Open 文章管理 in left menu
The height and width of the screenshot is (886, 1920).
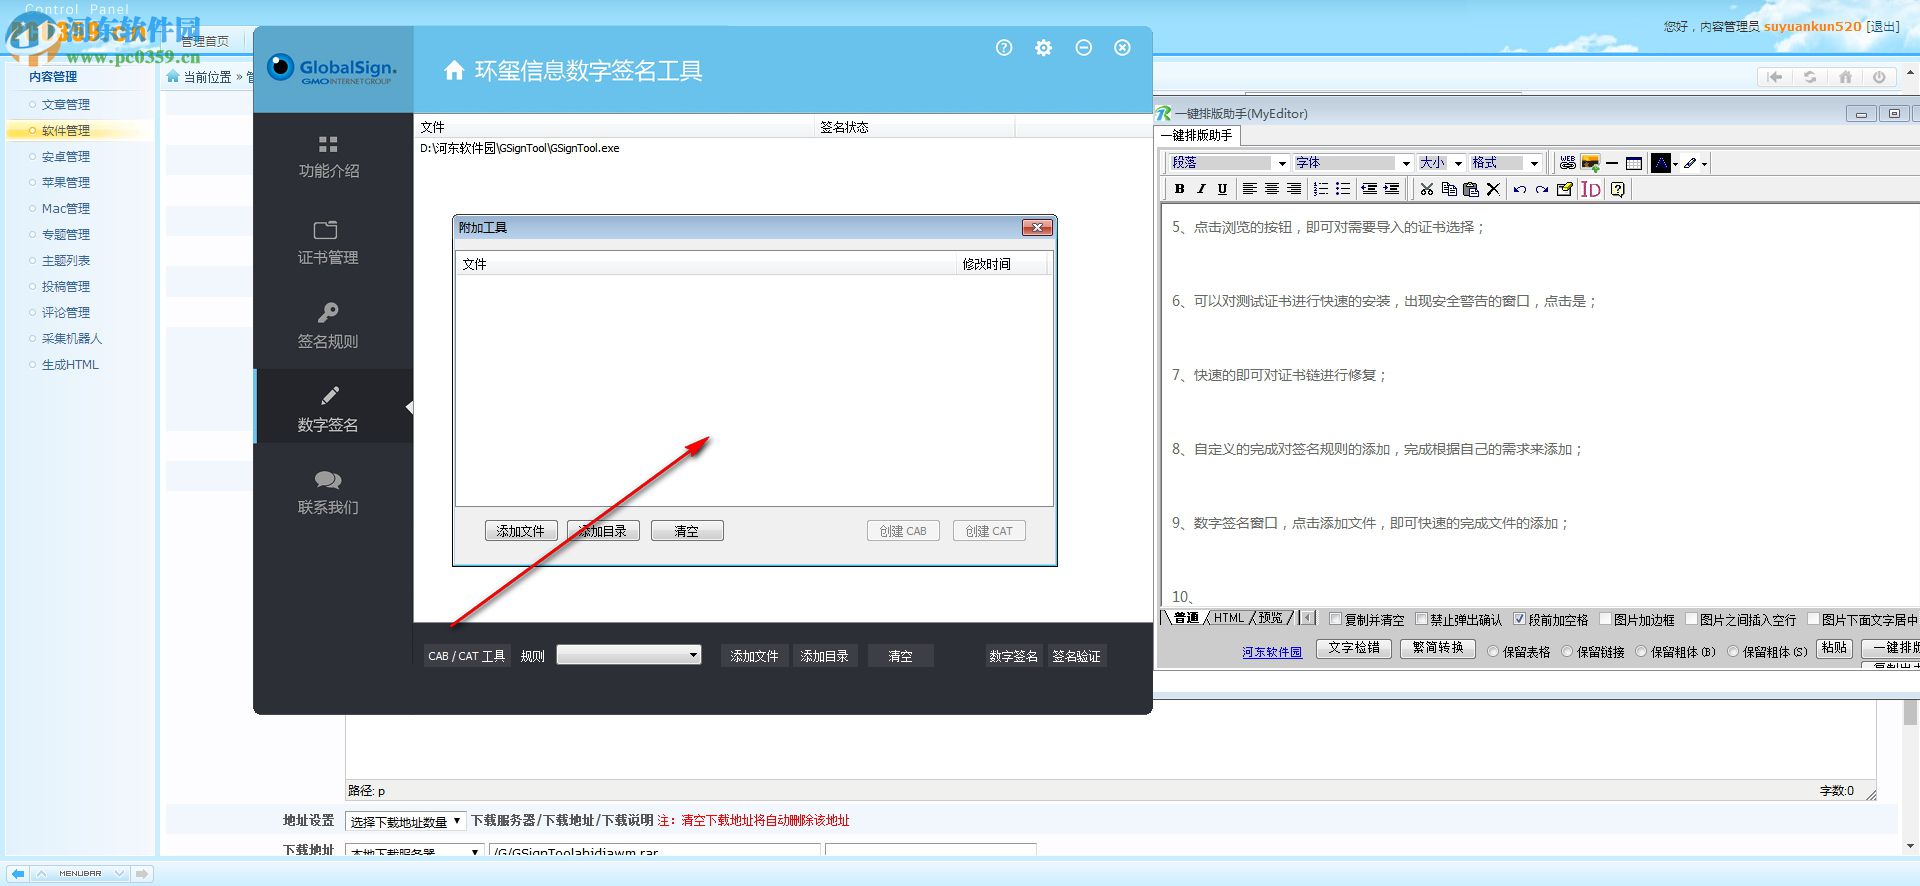pyautogui.click(x=66, y=105)
